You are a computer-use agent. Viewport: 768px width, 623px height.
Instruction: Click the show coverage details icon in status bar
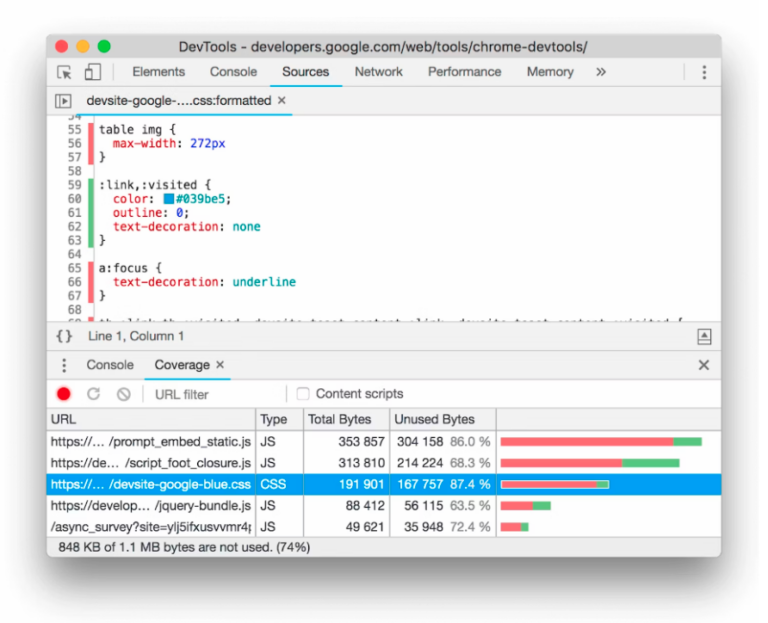click(704, 336)
